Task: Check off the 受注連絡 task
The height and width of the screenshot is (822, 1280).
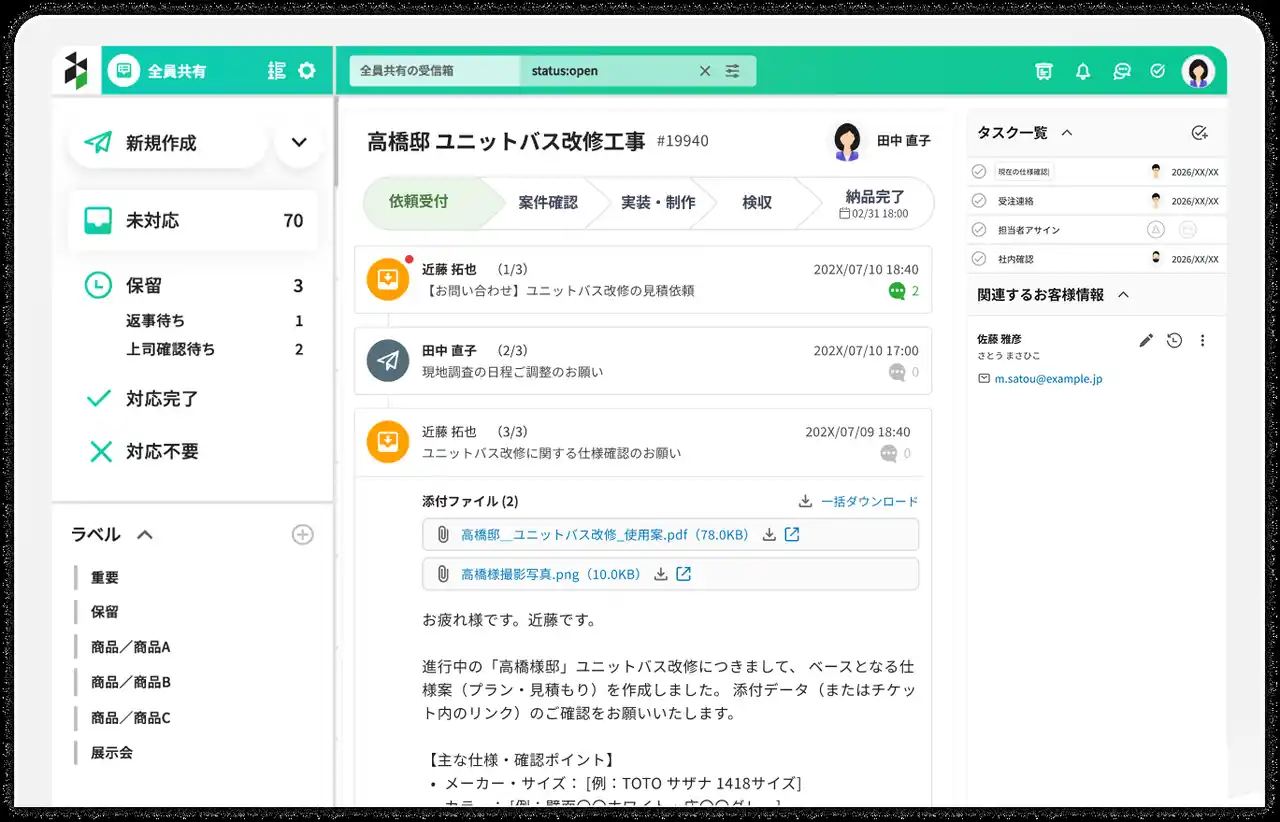Action: point(979,201)
